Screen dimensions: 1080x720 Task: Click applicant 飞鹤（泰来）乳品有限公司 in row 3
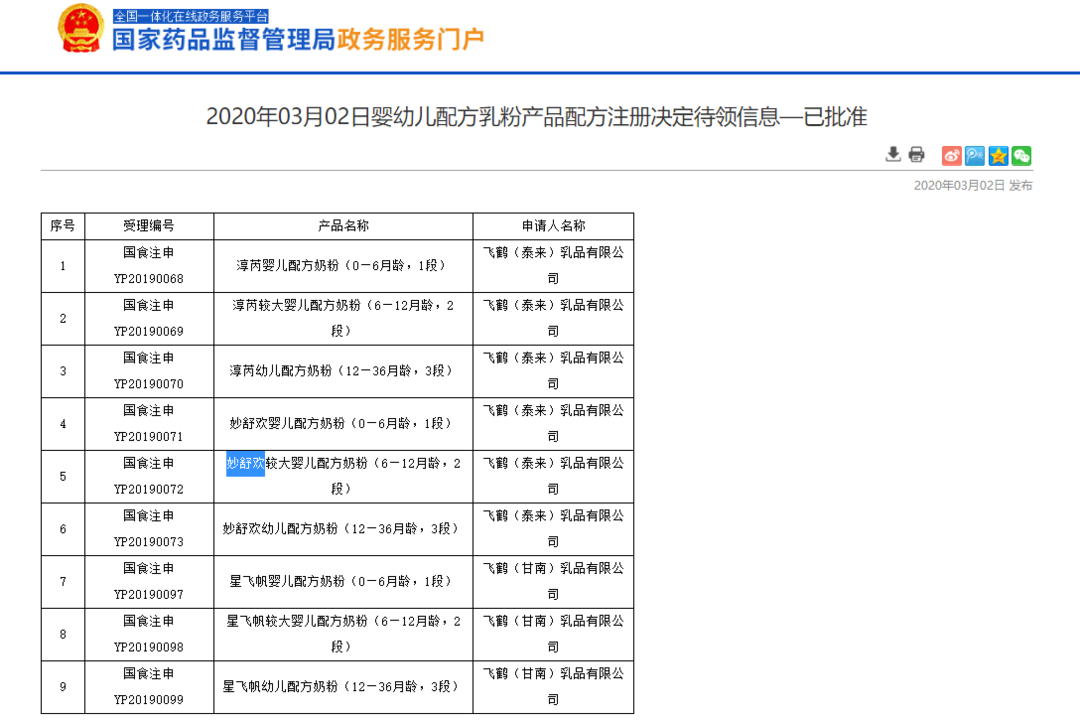[553, 371]
